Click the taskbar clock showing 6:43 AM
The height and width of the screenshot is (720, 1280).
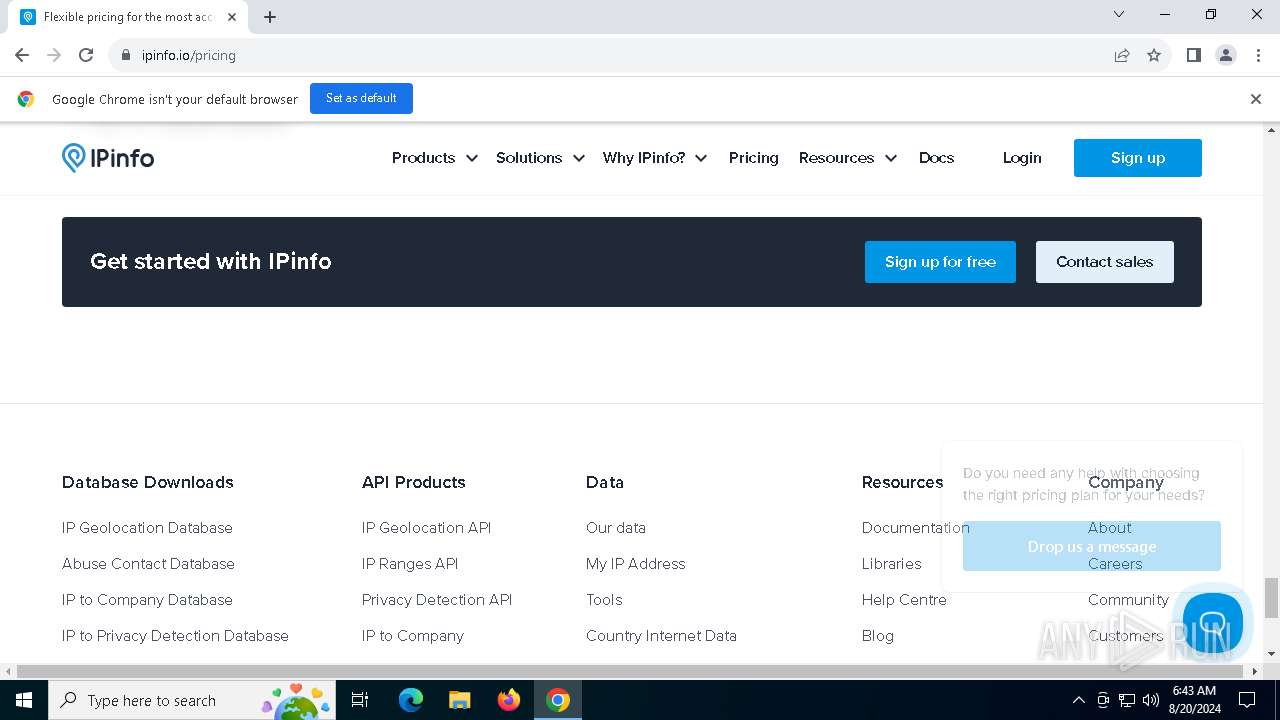(1194, 700)
